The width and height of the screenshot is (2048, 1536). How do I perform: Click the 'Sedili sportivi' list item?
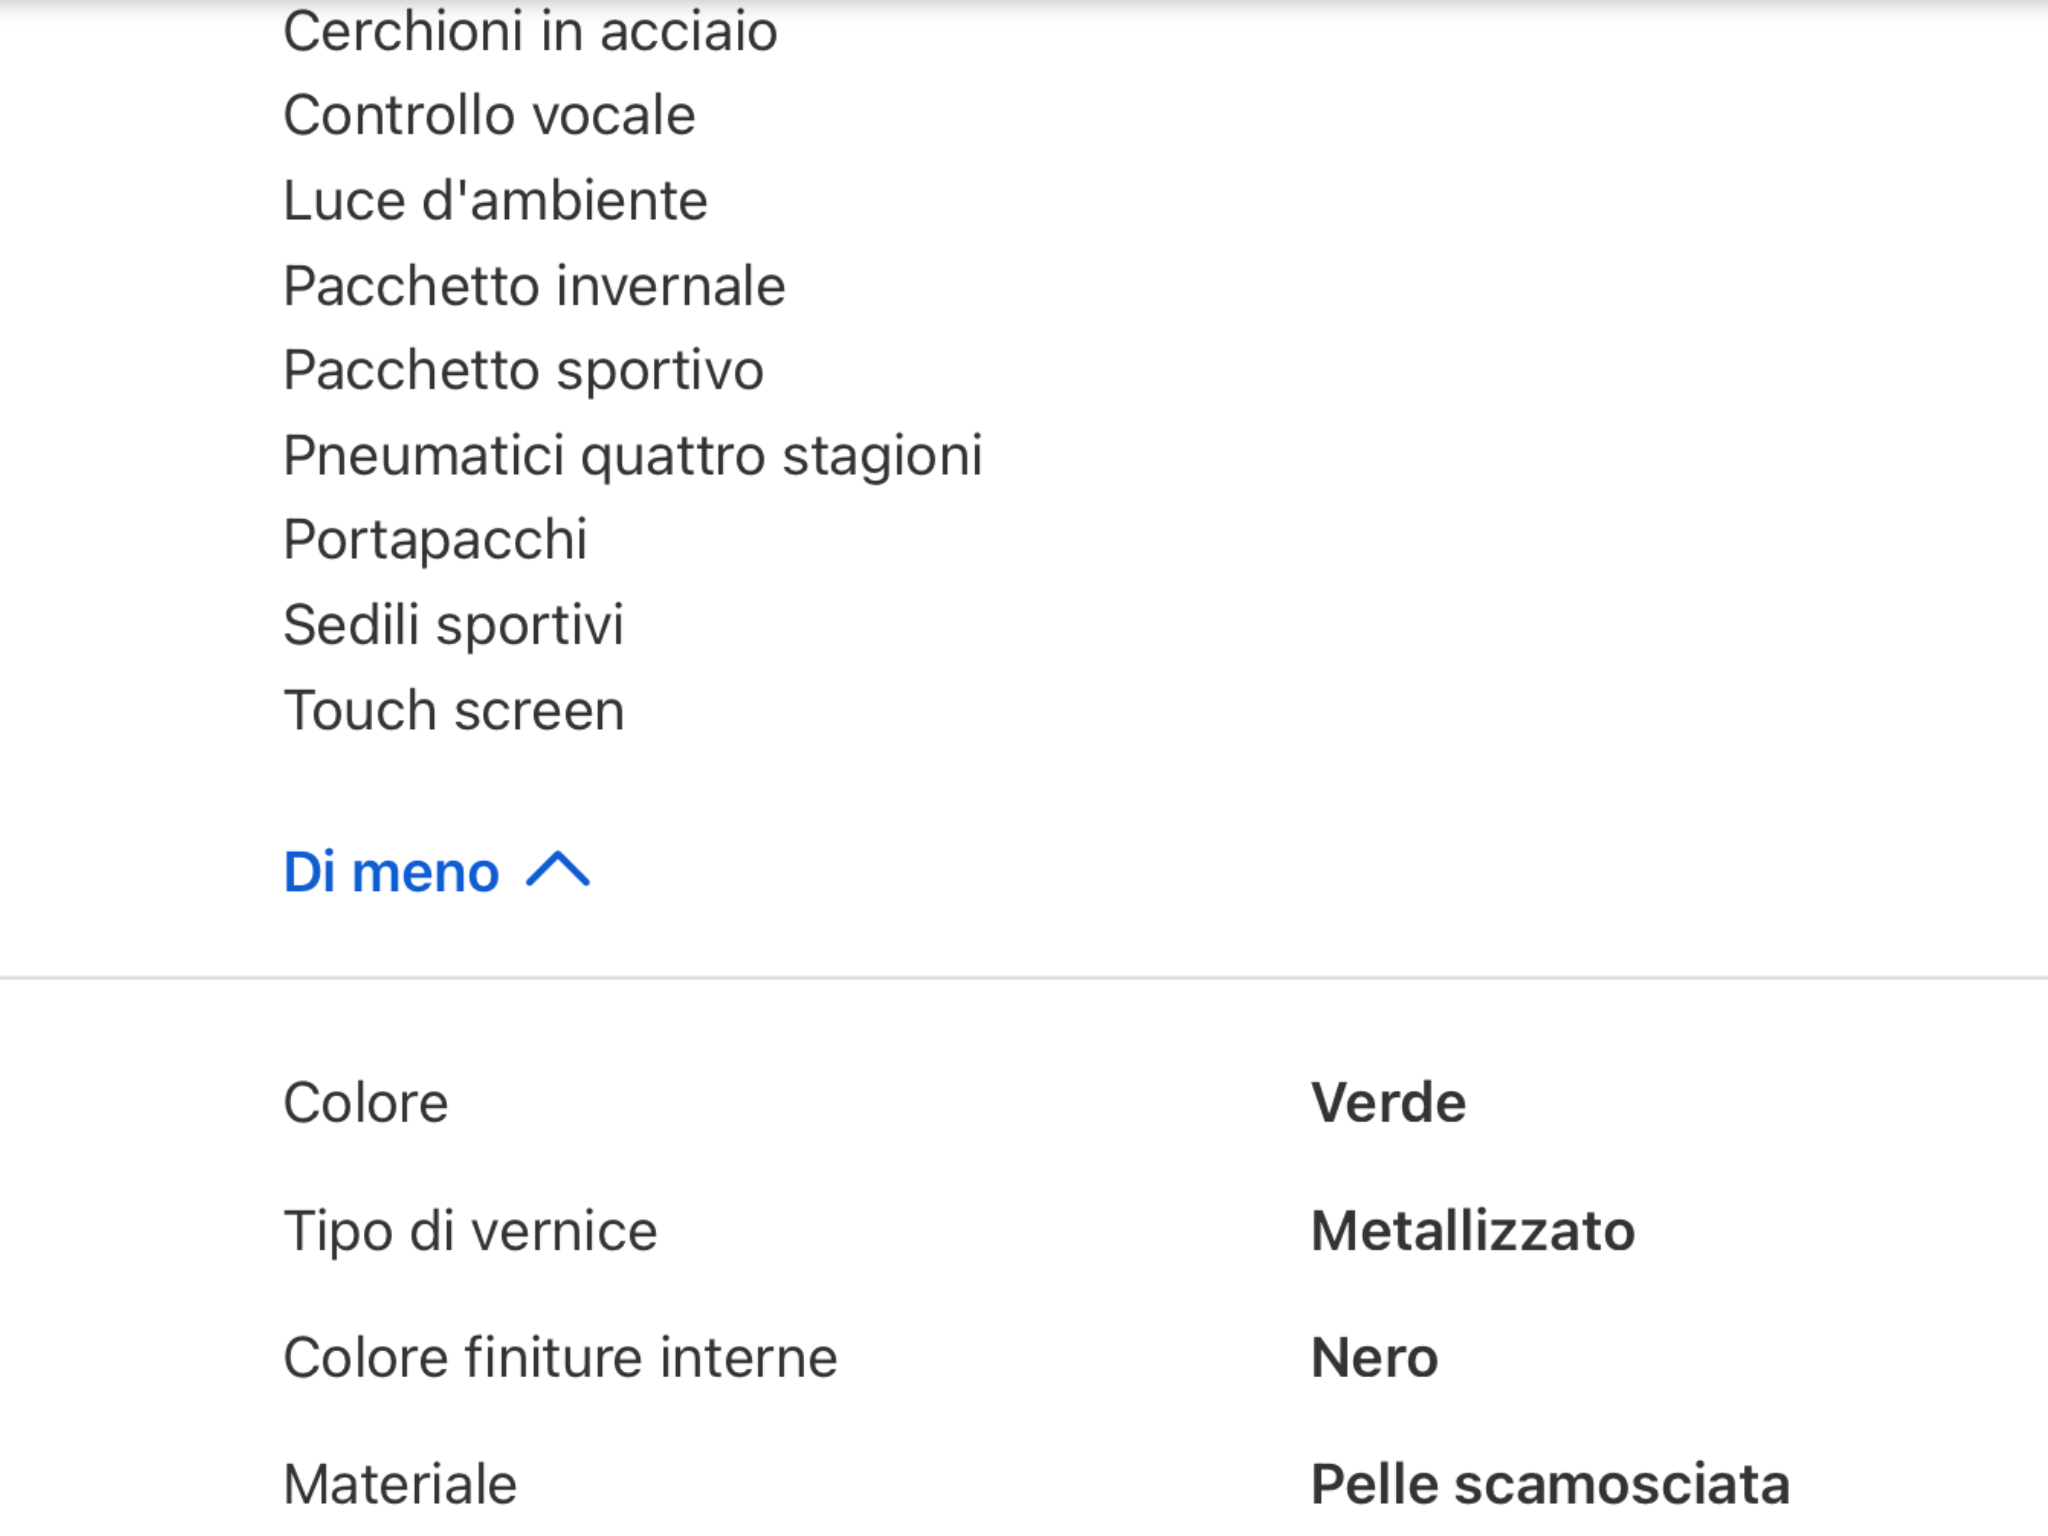pos(453,625)
